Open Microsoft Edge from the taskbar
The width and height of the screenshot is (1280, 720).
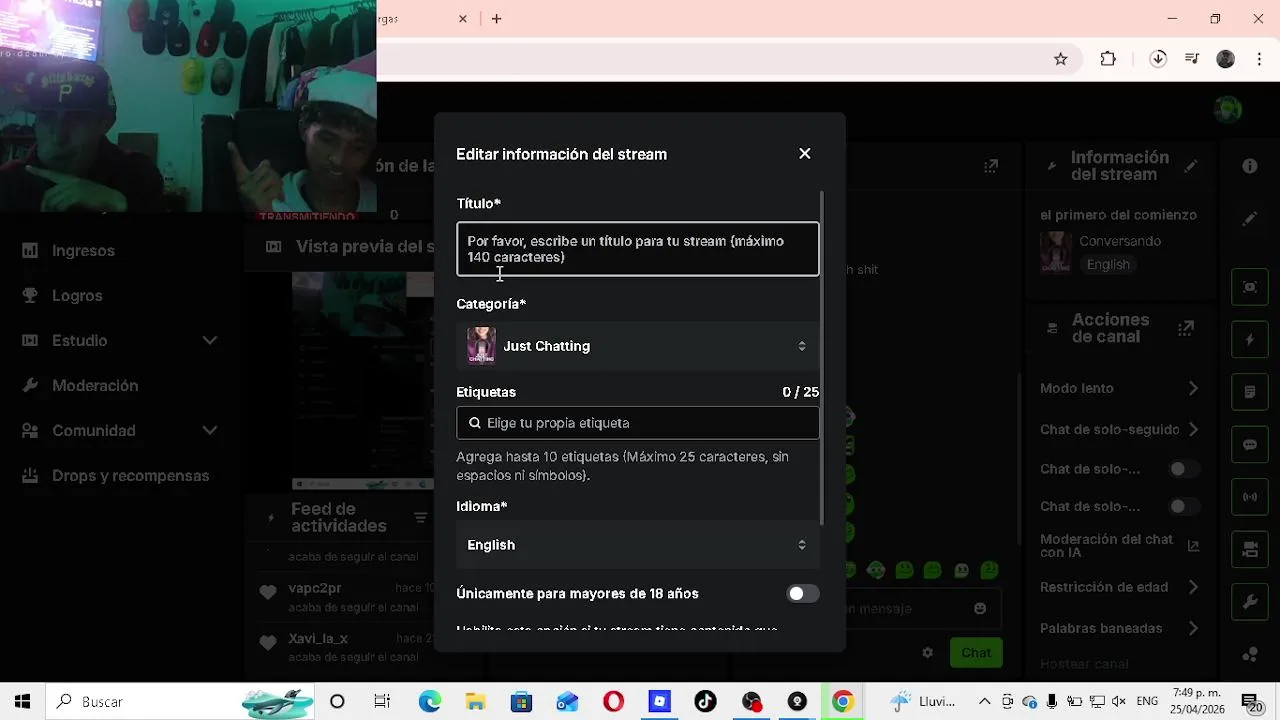click(x=429, y=702)
